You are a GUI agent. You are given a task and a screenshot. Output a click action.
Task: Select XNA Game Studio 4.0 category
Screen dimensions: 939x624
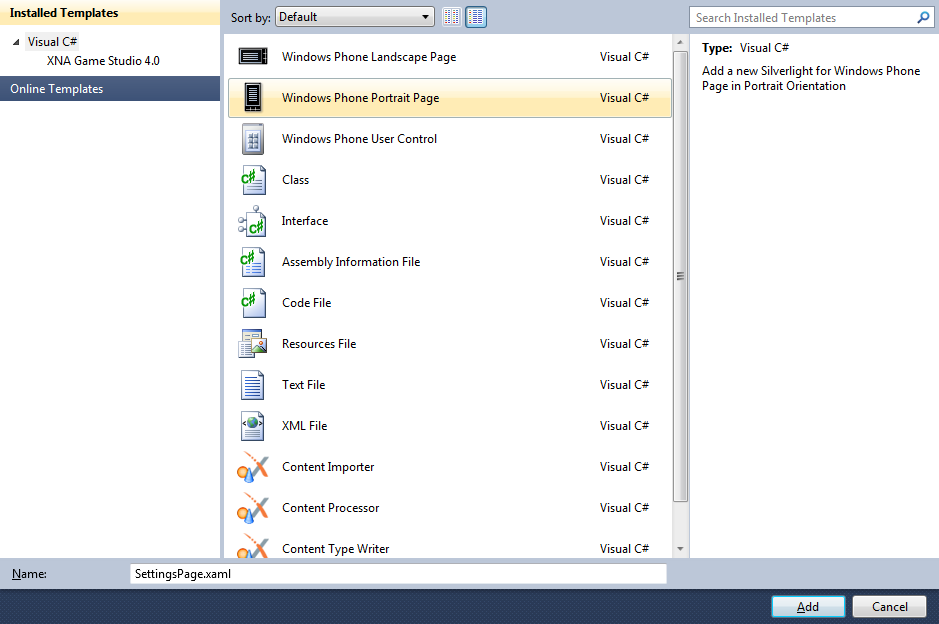[x=103, y=60]
